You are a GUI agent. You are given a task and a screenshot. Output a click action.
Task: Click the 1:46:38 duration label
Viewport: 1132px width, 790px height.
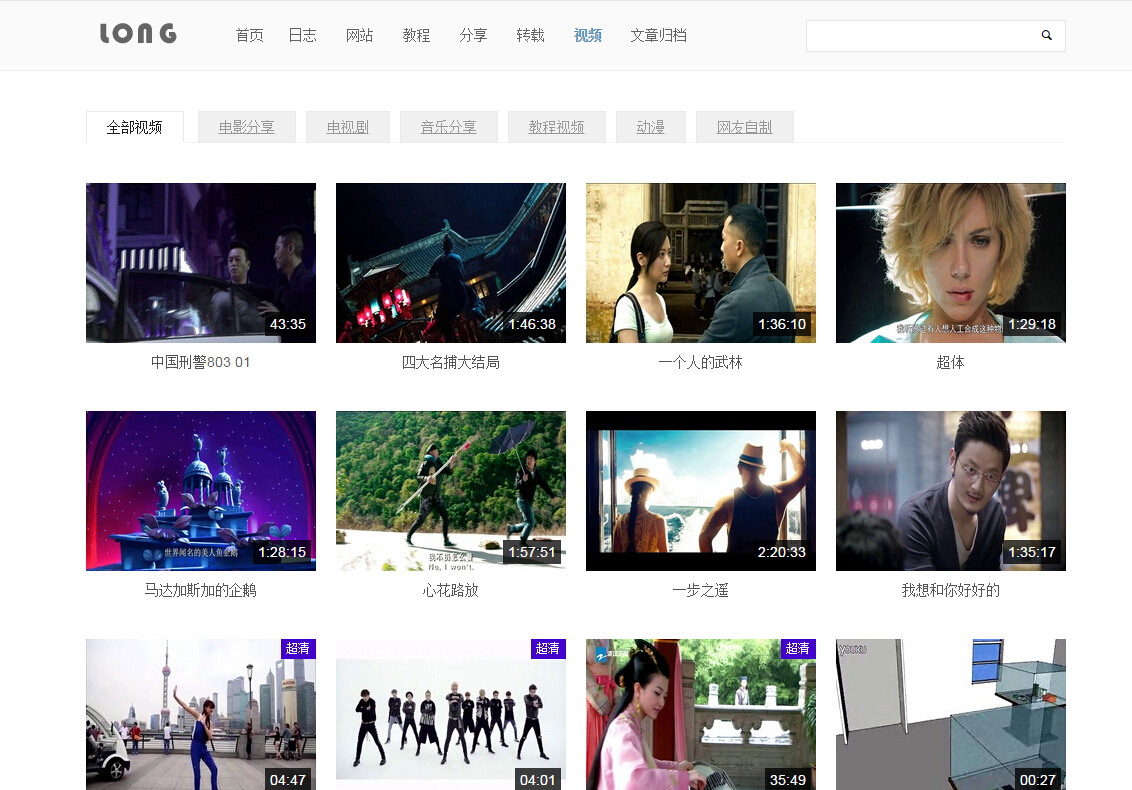pos(532,324)
